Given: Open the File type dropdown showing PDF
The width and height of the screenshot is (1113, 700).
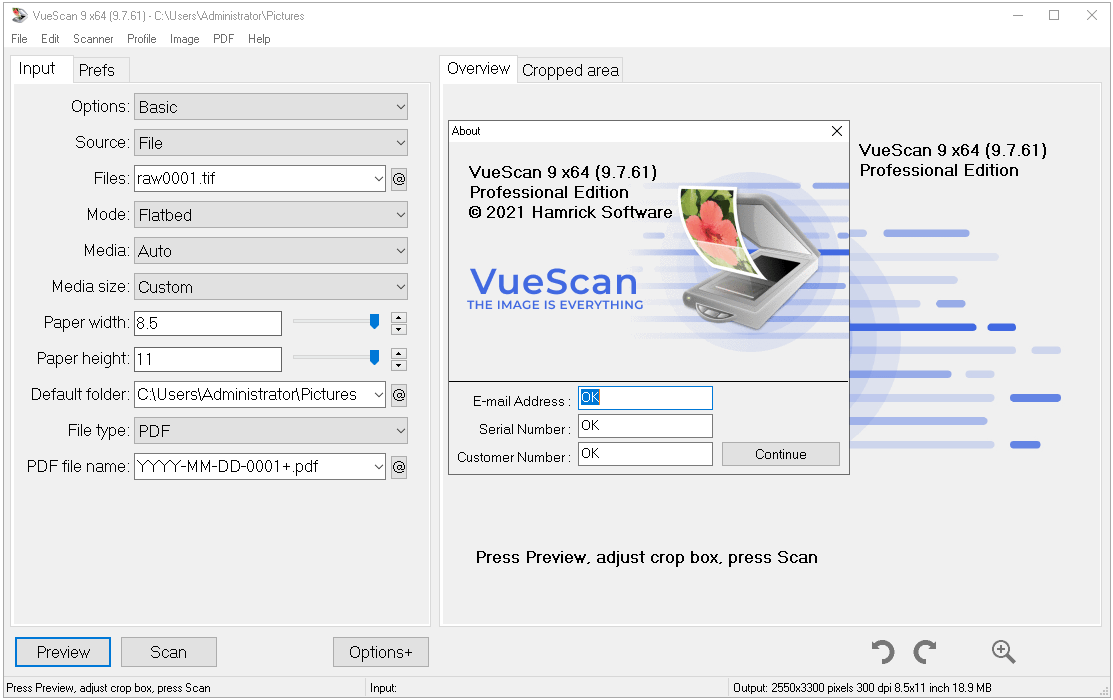Looking at the screenshot, I should tap(270, 431).
